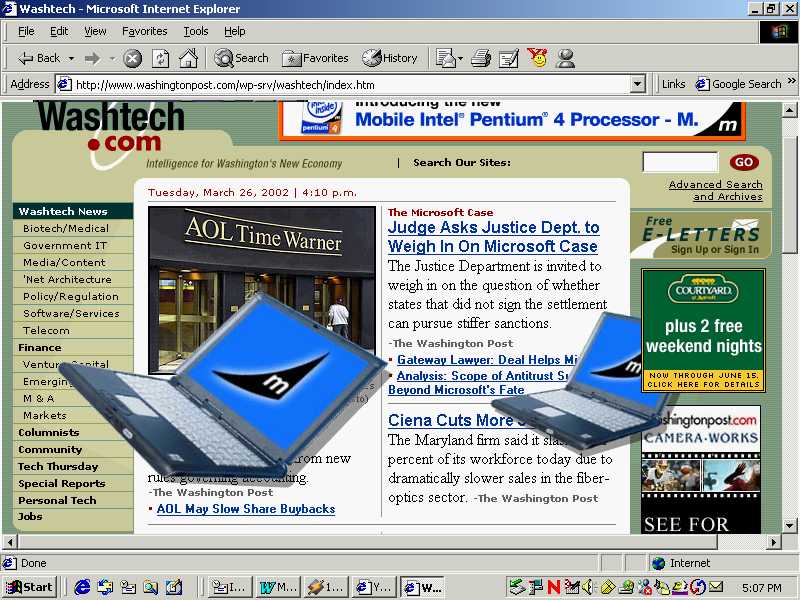
Task: Refresh the page with the Refresh icon
Action: [x=160, y=59]
